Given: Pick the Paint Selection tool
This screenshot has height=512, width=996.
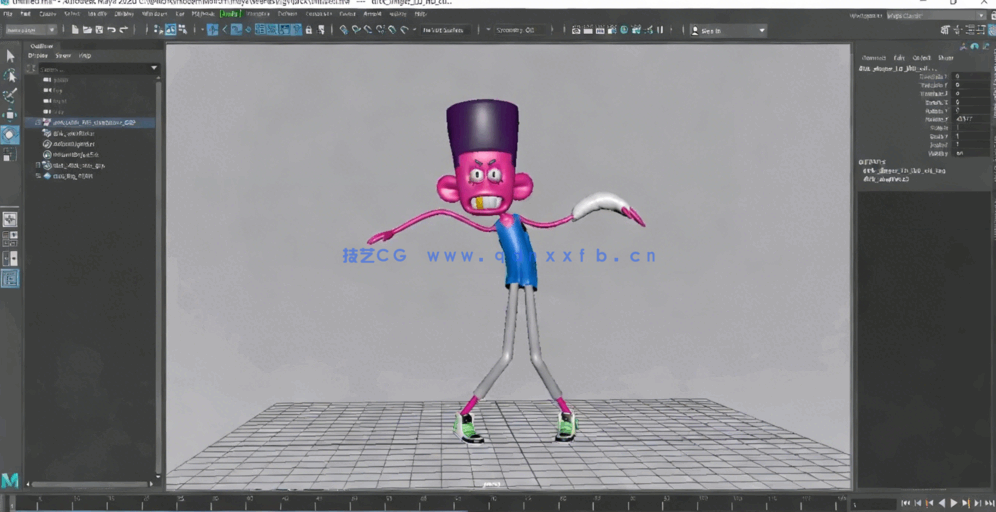Looking at the screenshot, I should click(x=10, y=96).
